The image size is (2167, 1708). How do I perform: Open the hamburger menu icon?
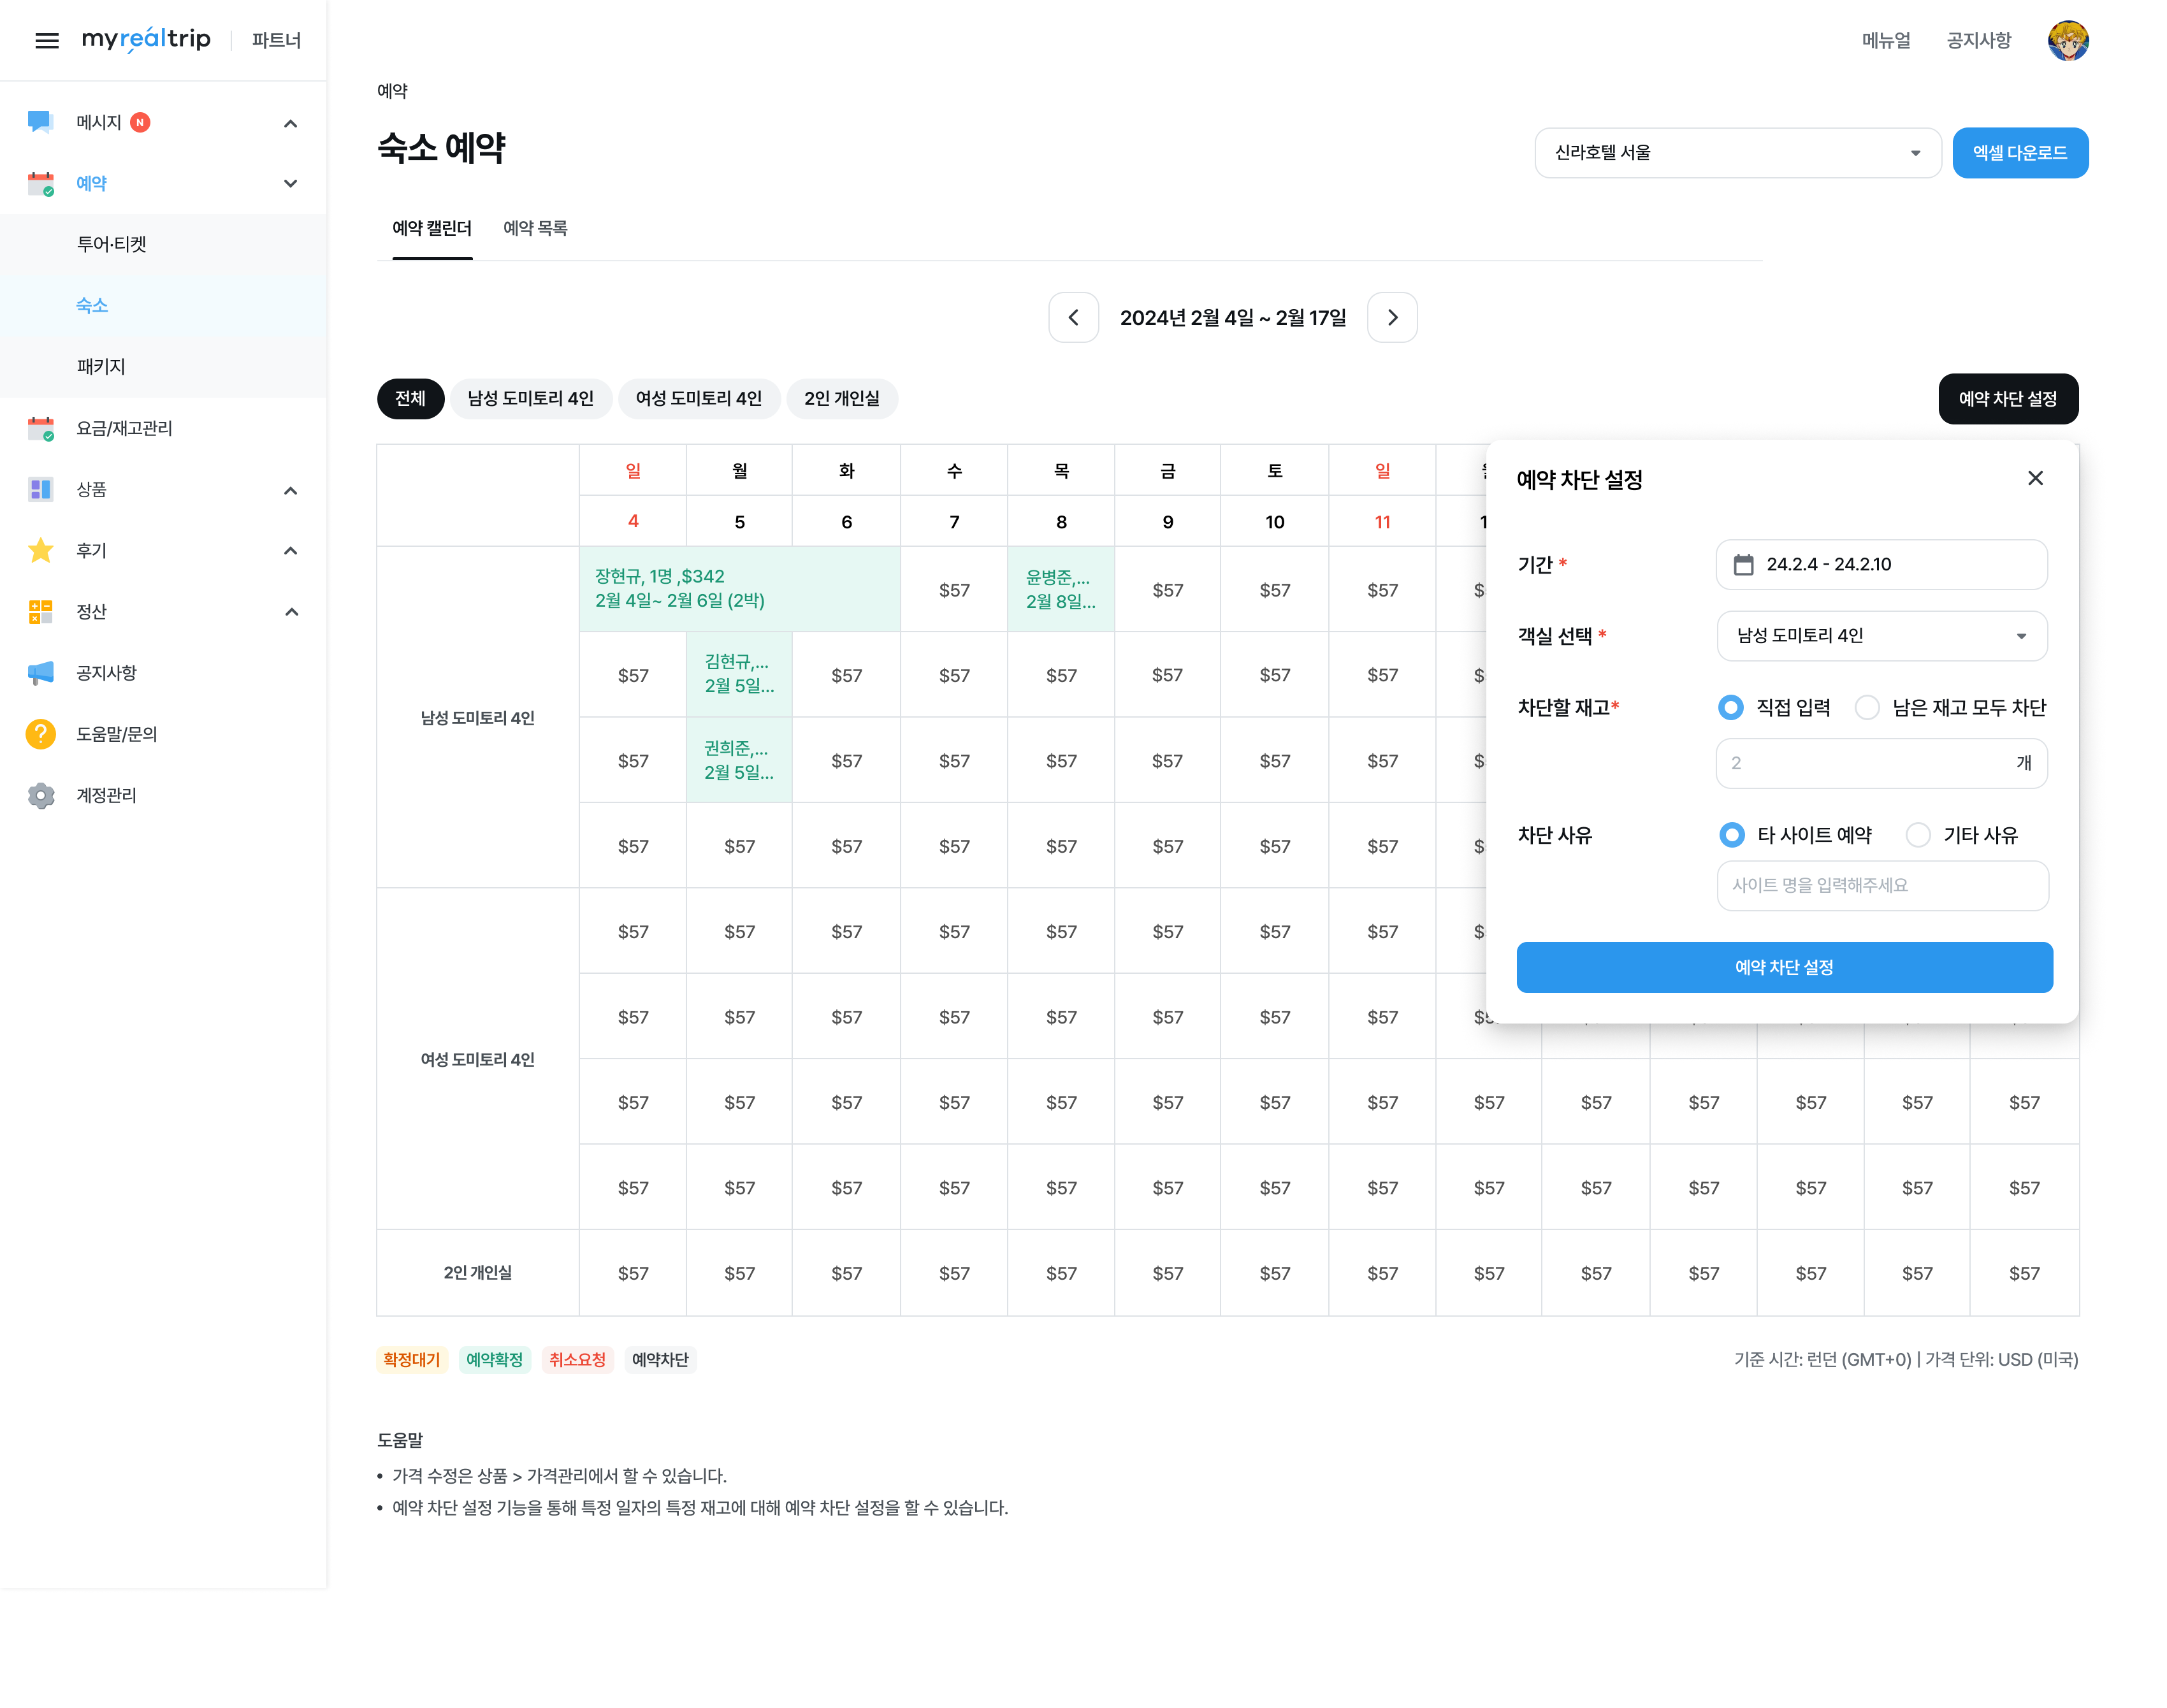click(47, 40)
